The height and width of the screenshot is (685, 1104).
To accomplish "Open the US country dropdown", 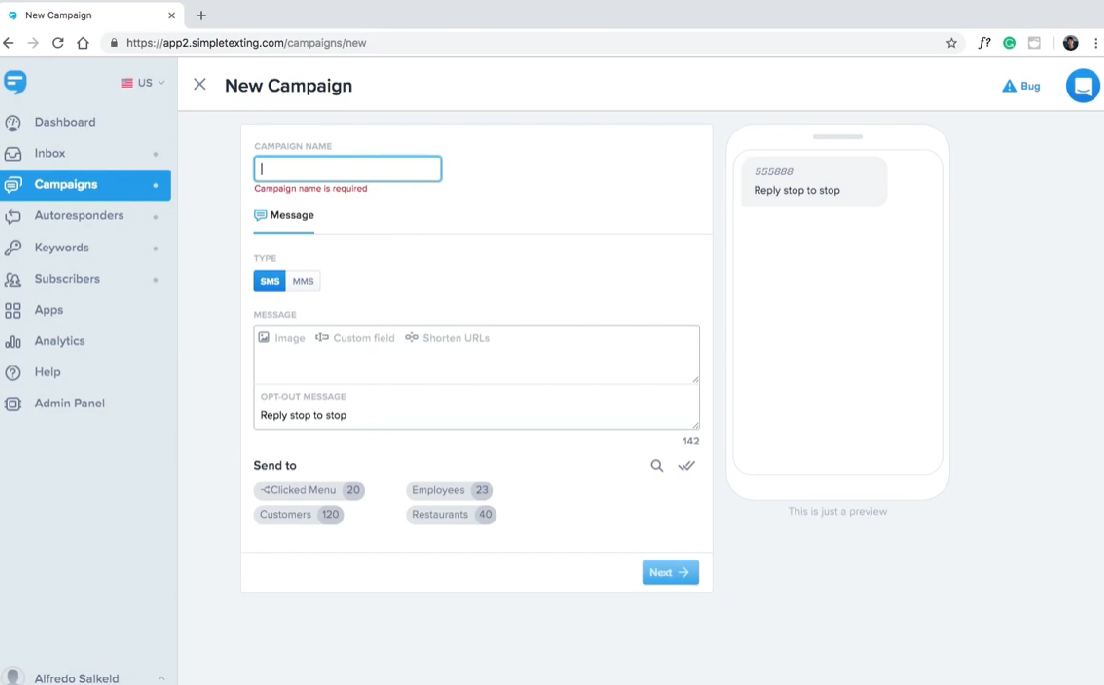I will [x=143, y=83].
